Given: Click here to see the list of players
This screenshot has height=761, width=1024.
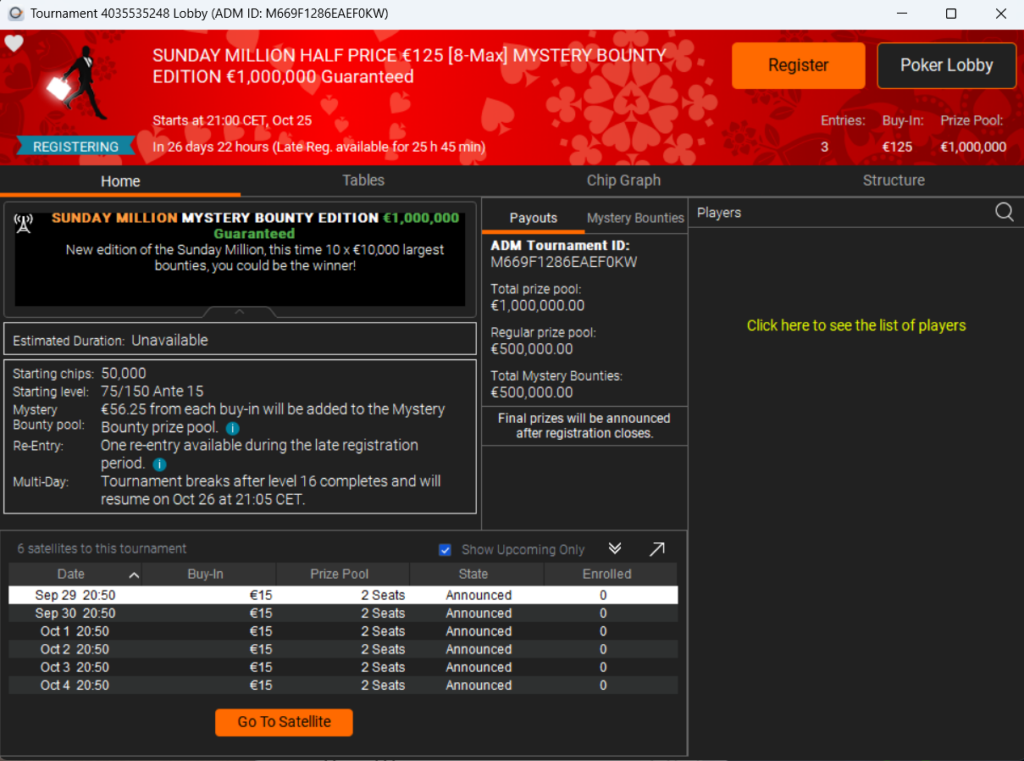Looking at the screenshot, I should (856, 325).
